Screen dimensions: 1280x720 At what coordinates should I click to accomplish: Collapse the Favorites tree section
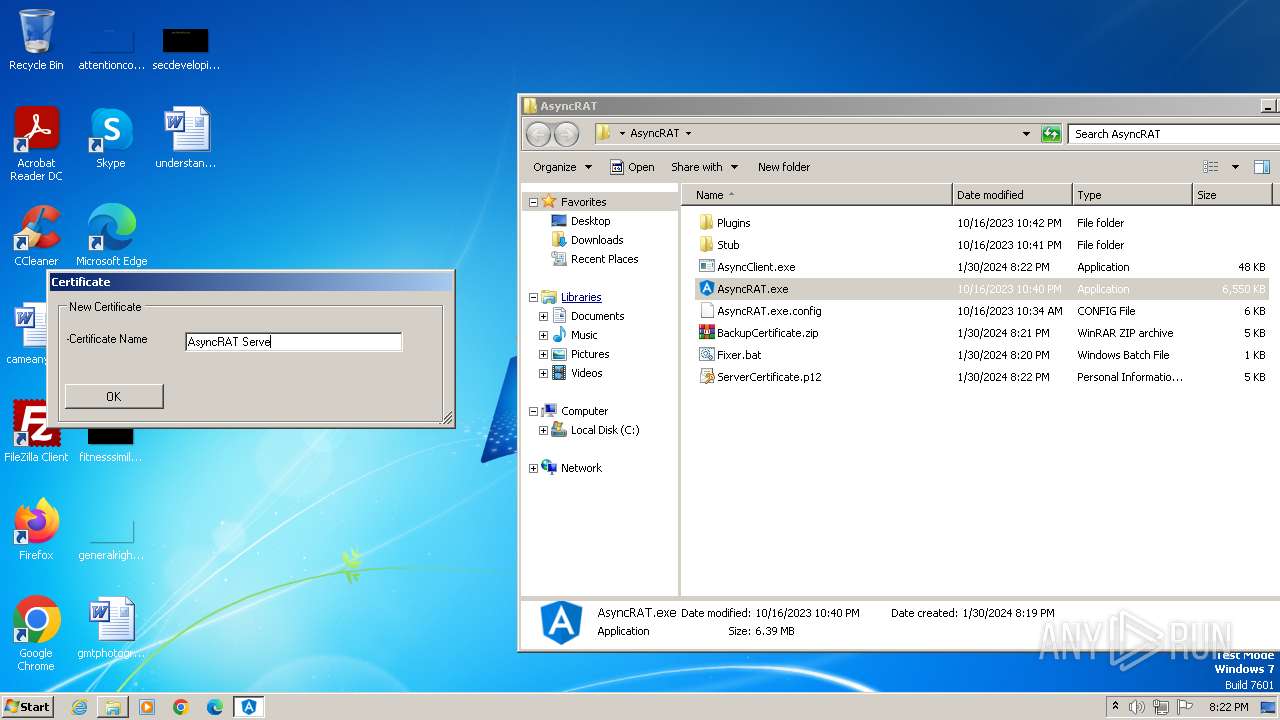pos(533,202)
